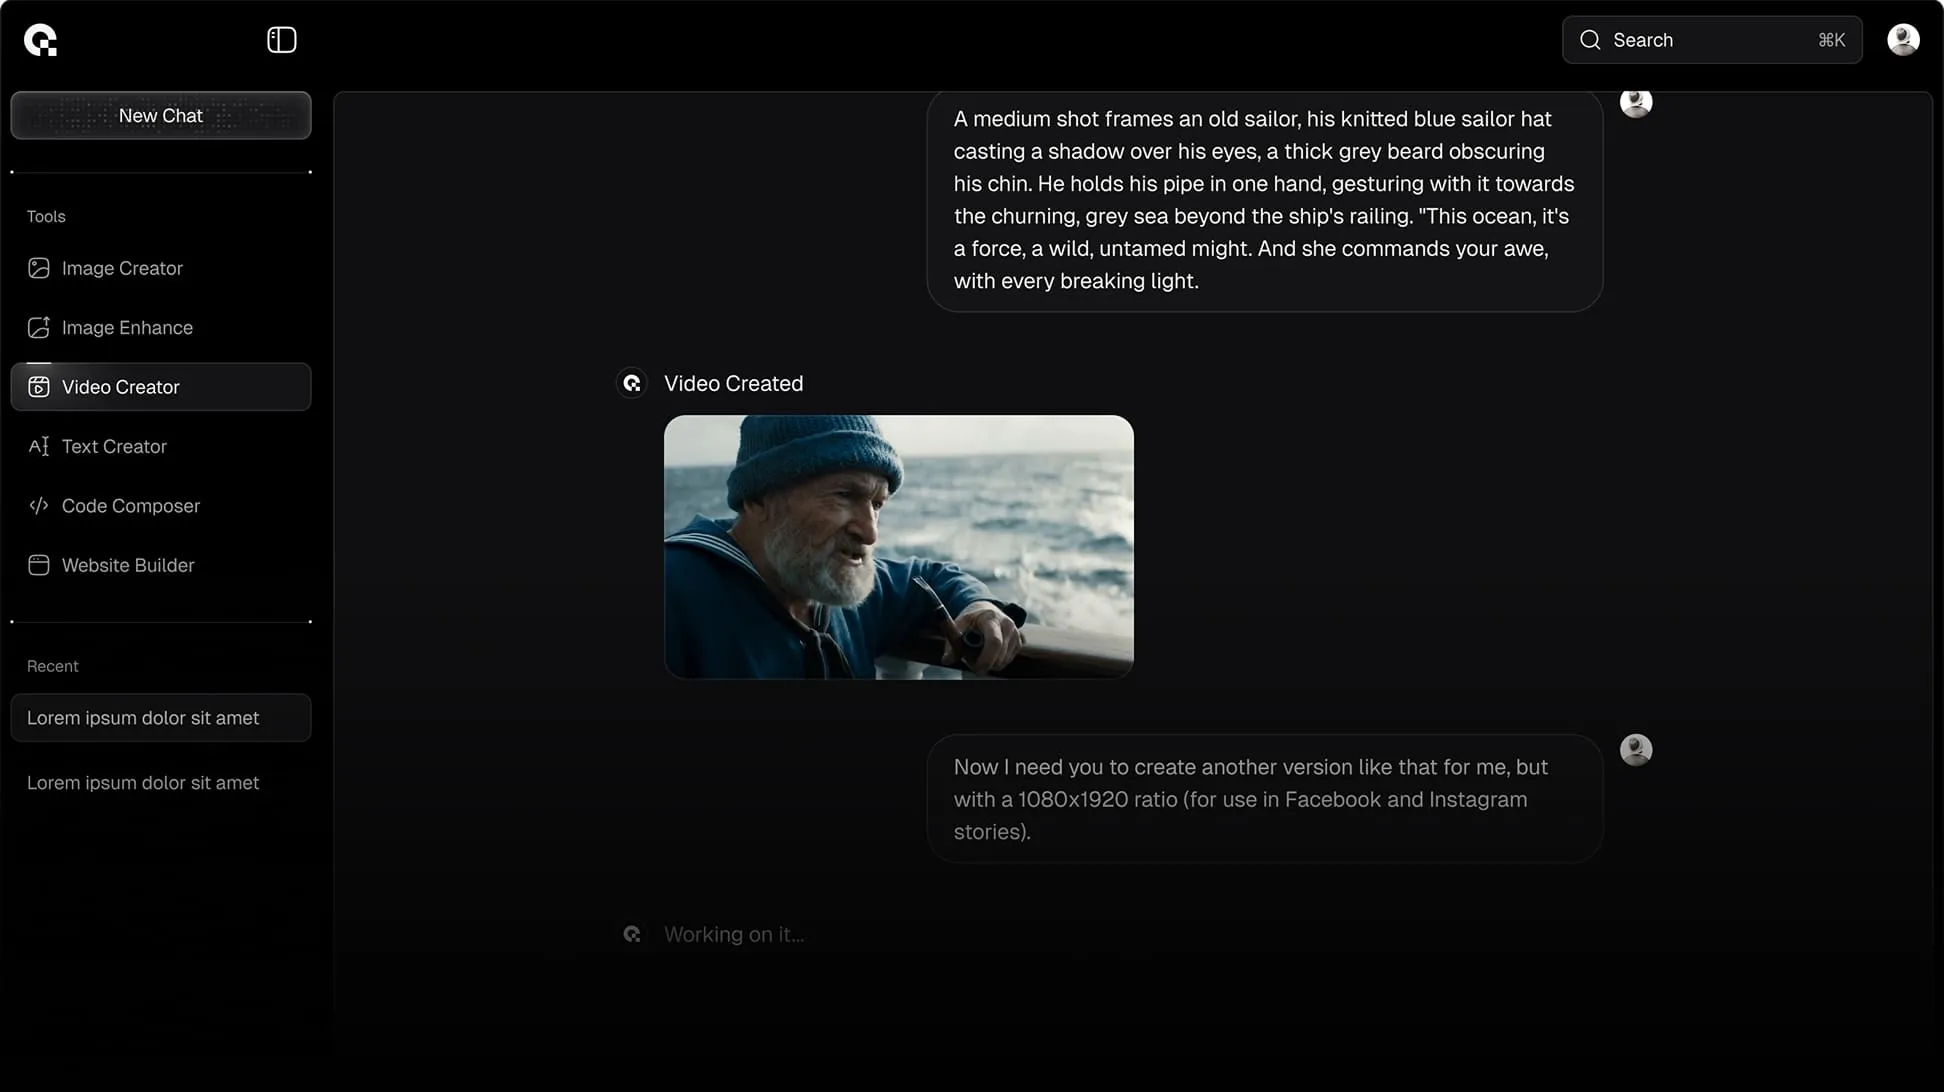
Task: Click the assistant icon next to Working on it
Action: (631, 933)
